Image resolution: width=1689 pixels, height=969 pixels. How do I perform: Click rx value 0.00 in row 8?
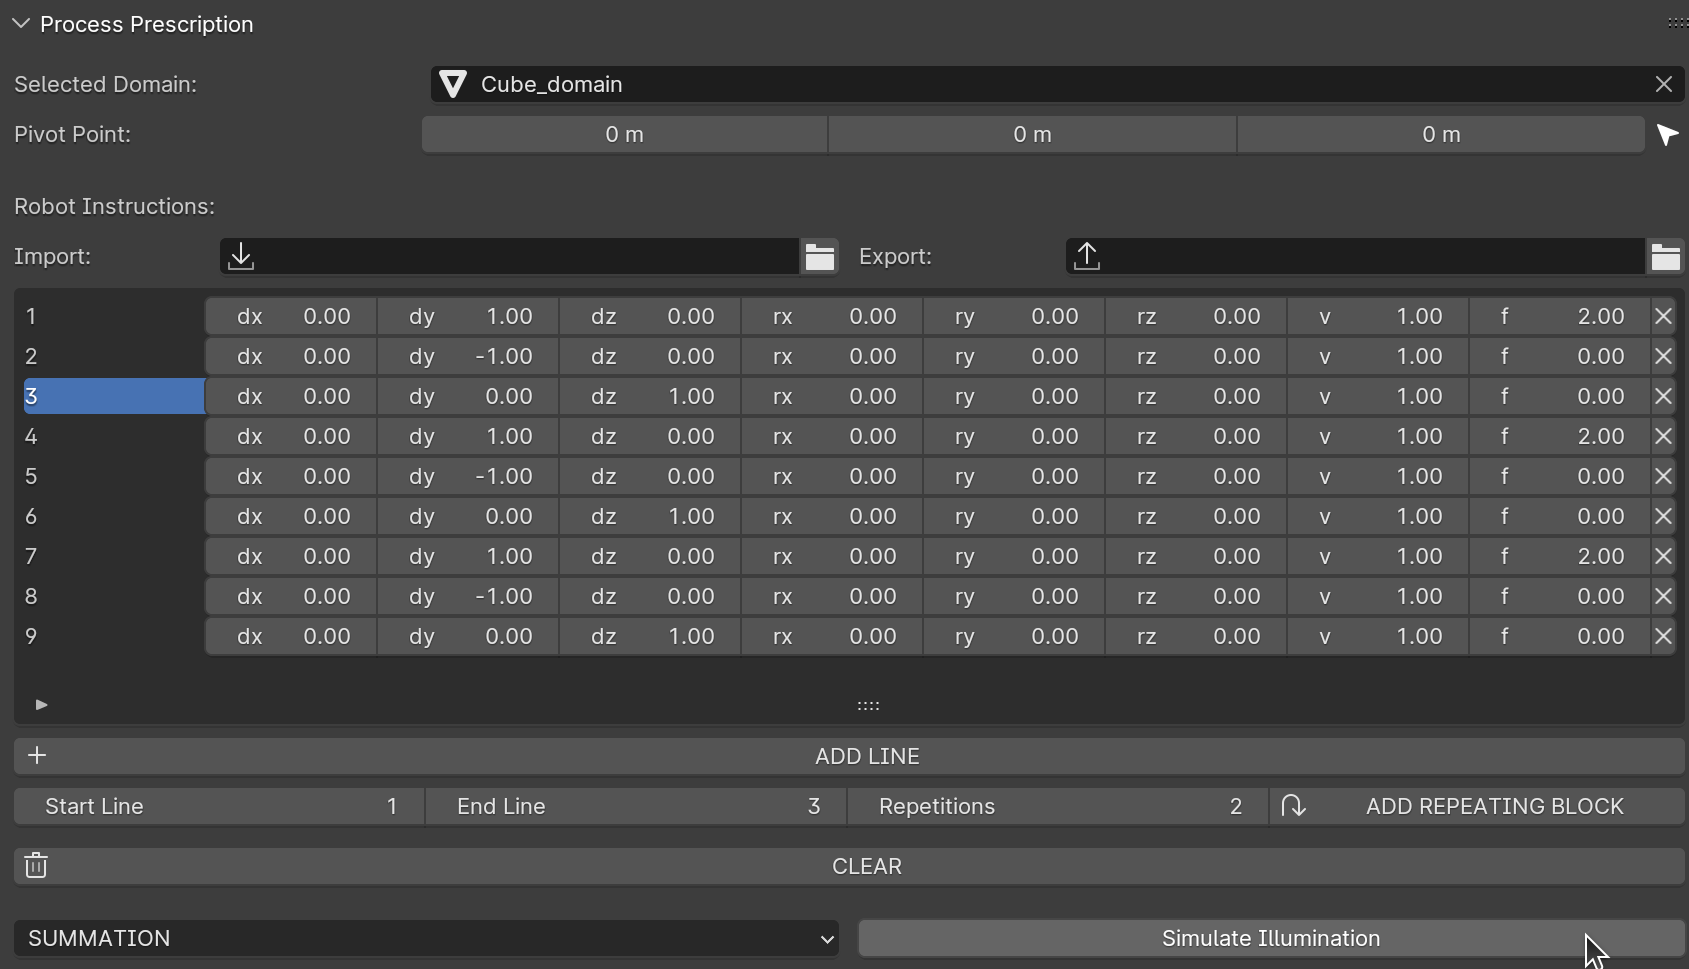832,597
